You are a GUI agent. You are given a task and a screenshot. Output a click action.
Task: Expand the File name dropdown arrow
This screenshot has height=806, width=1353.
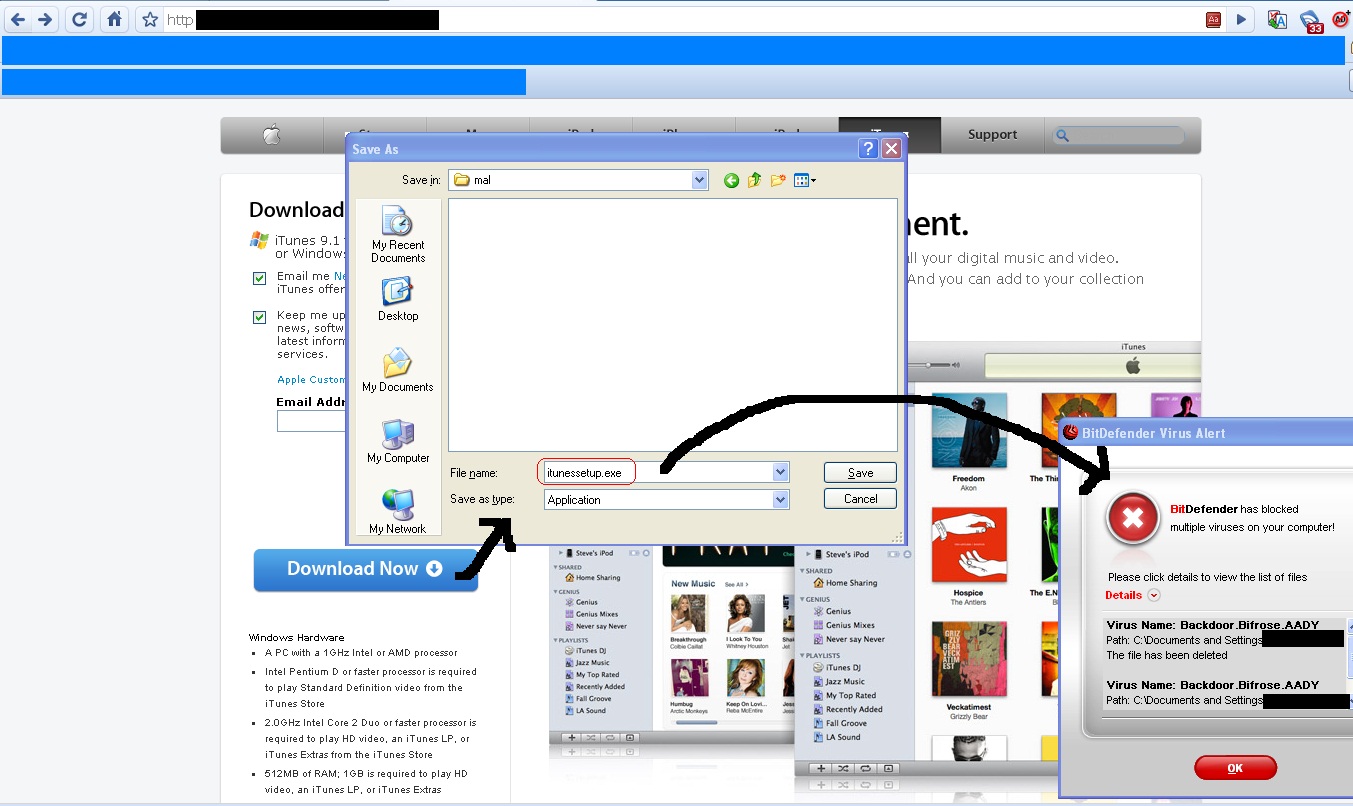point(780,473)
